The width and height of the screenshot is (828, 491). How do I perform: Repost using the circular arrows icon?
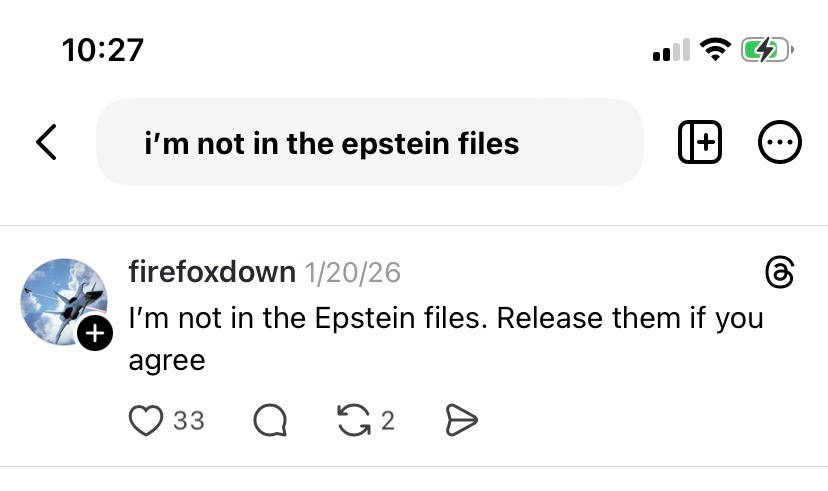tap(354, 421)
